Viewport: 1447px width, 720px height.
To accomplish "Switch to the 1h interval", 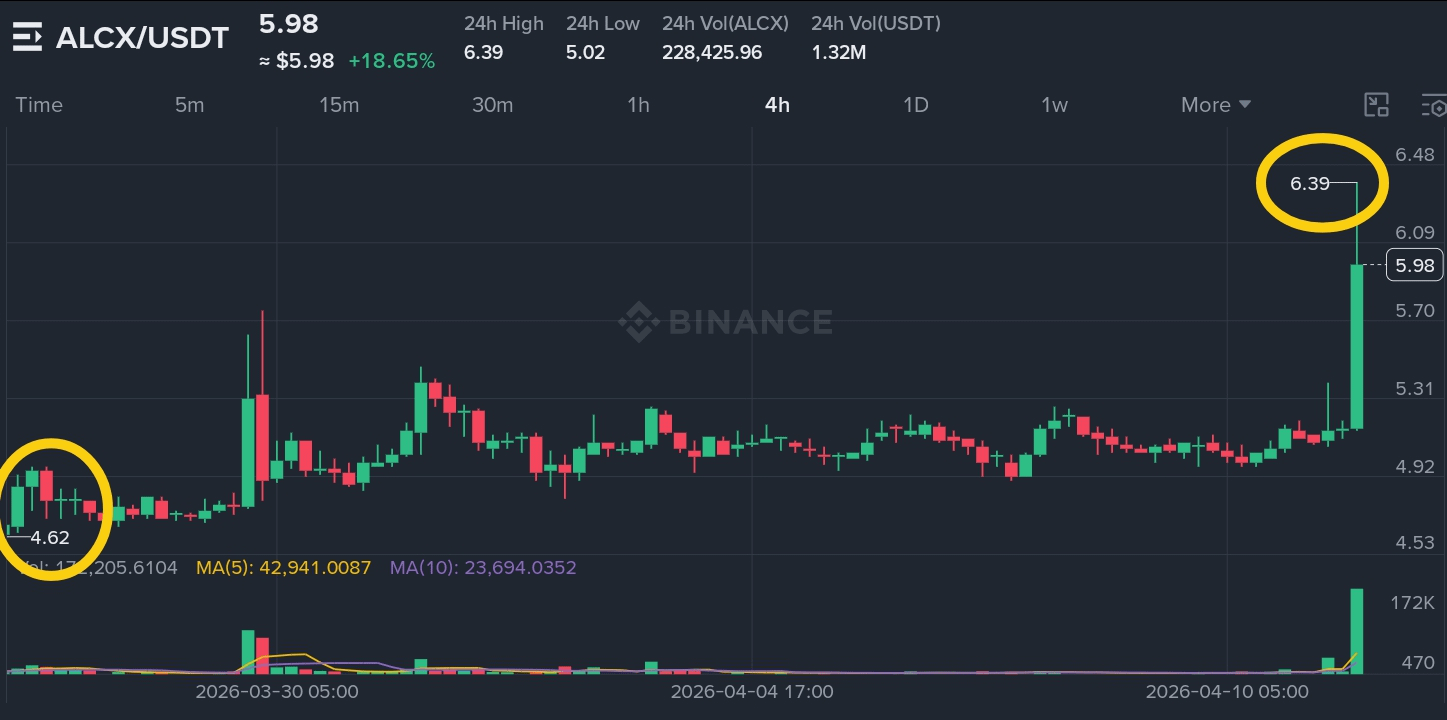I will (638, 105).
